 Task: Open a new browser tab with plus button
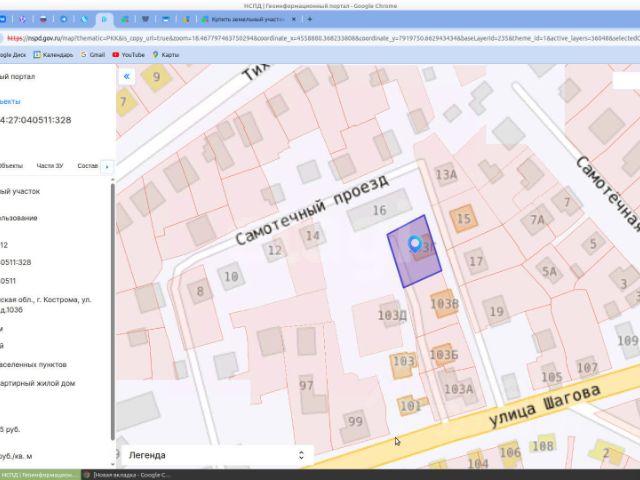point(310,19)
